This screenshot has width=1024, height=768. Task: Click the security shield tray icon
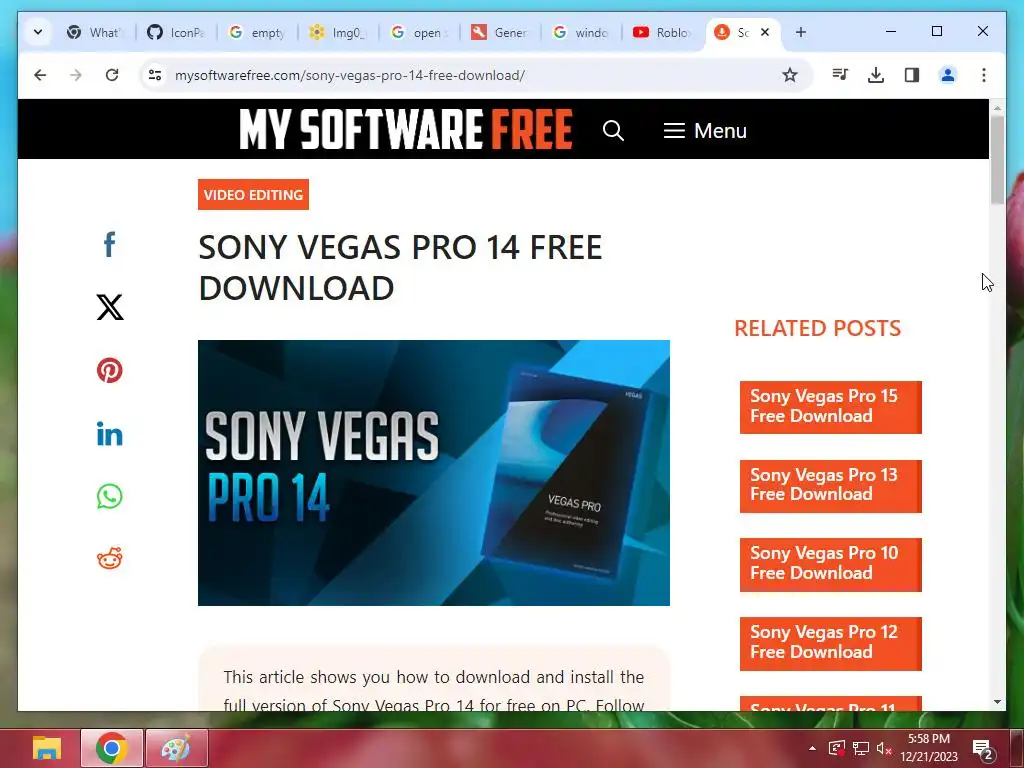[x=837, y=748]
